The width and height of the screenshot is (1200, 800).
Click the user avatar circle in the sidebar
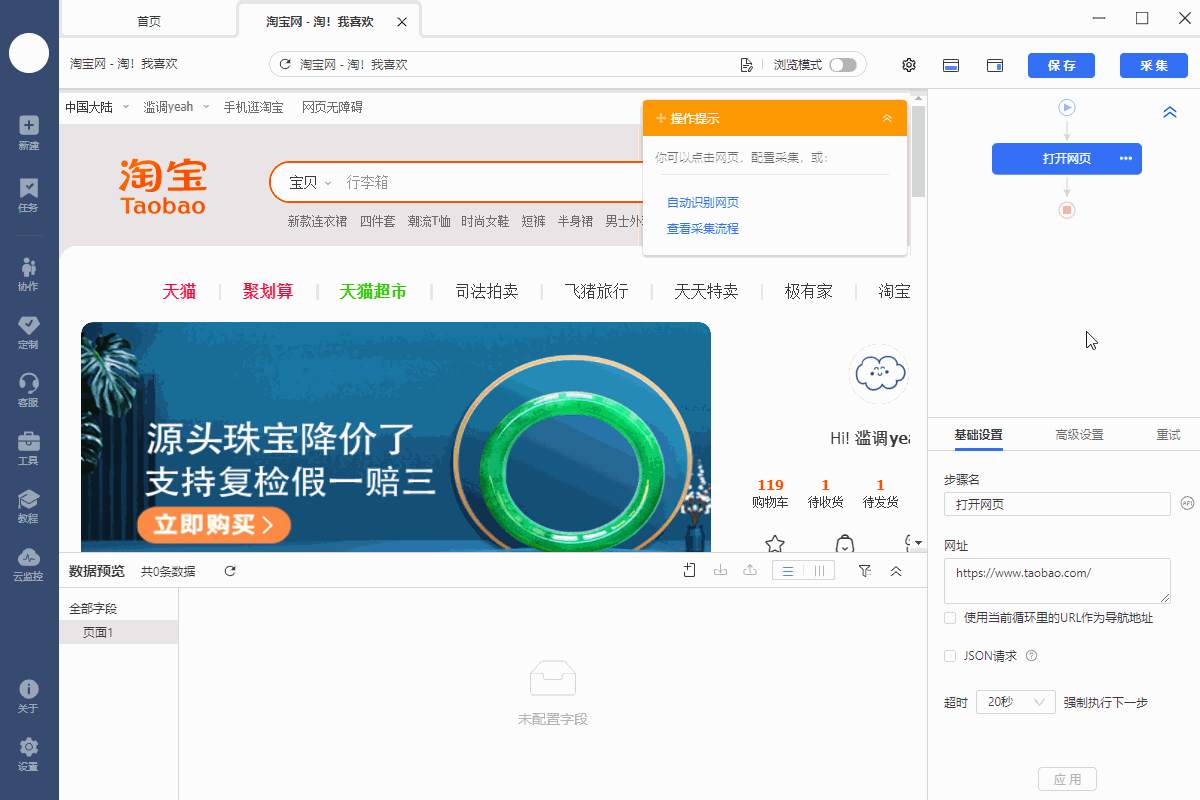click(29, 52)
